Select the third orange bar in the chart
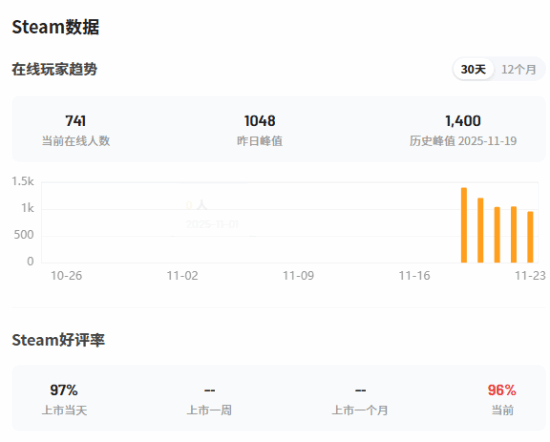Image resolution: width=550 pixels, height=442 pixels. 497,235
